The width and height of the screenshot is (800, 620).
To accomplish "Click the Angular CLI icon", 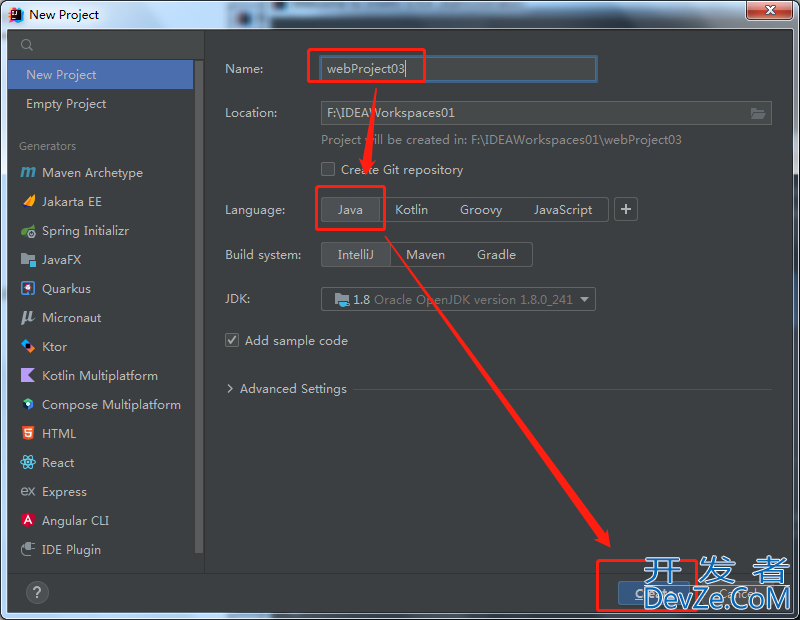I will (28, 520).
